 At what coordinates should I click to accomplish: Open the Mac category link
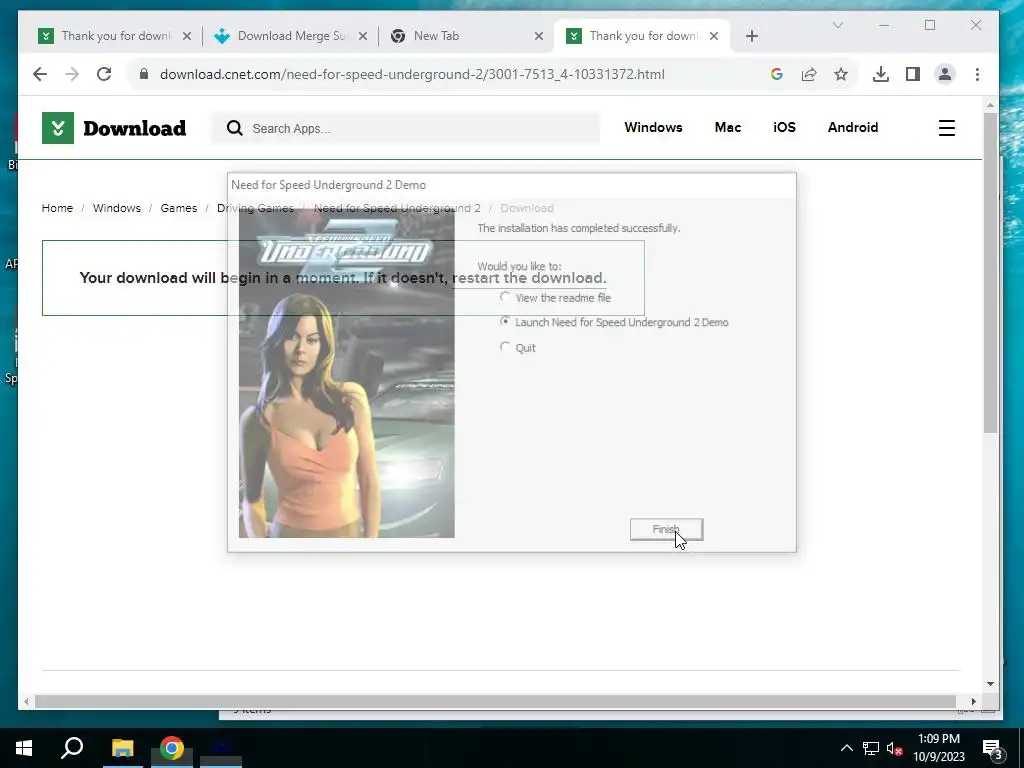pyautogui.click(x=728, y=127)
